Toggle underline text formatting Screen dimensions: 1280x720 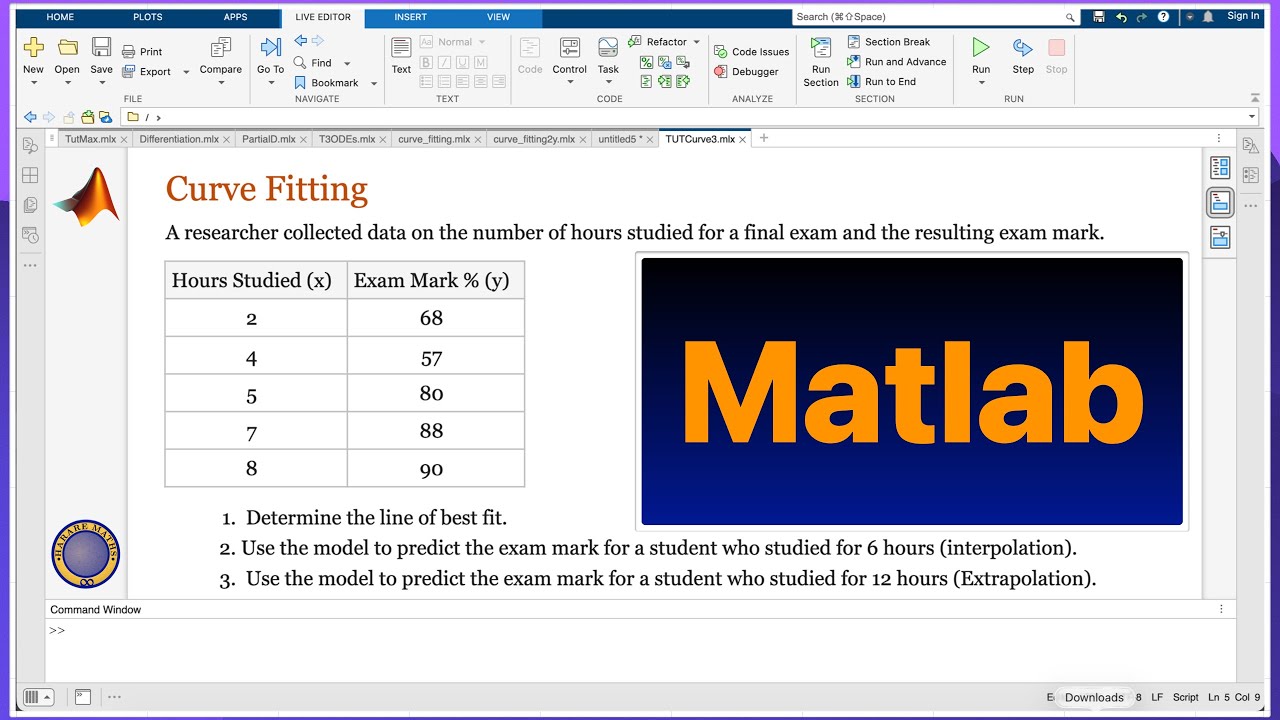(x=463, y=62)
